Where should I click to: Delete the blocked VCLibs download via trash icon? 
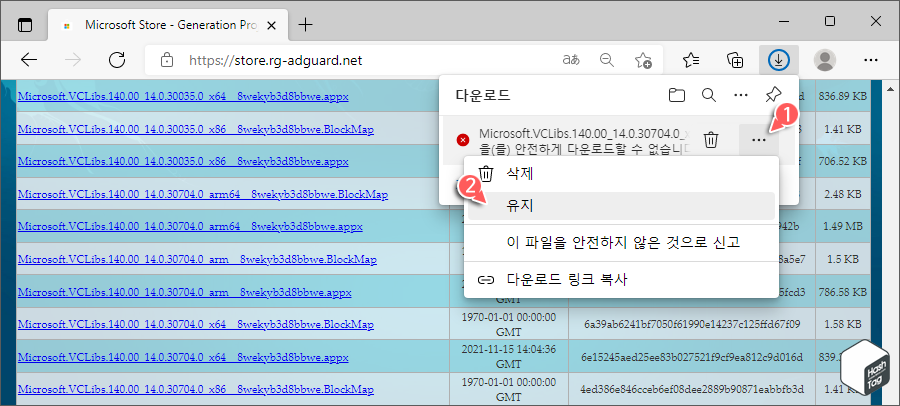click(x=711, y=140)
